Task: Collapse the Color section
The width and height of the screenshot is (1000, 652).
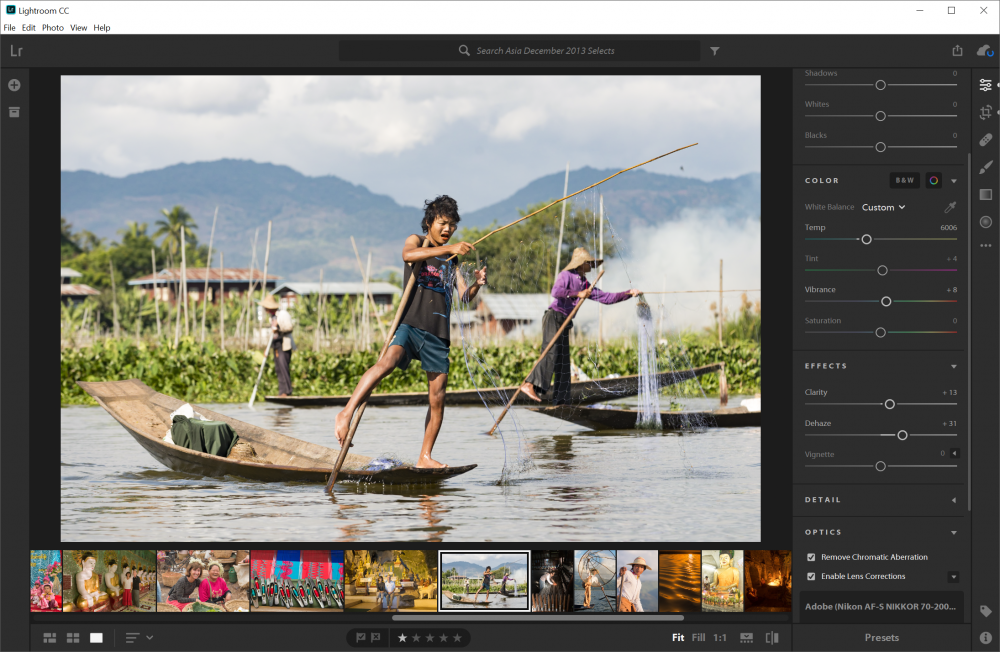Action: (x=954, y=181)
